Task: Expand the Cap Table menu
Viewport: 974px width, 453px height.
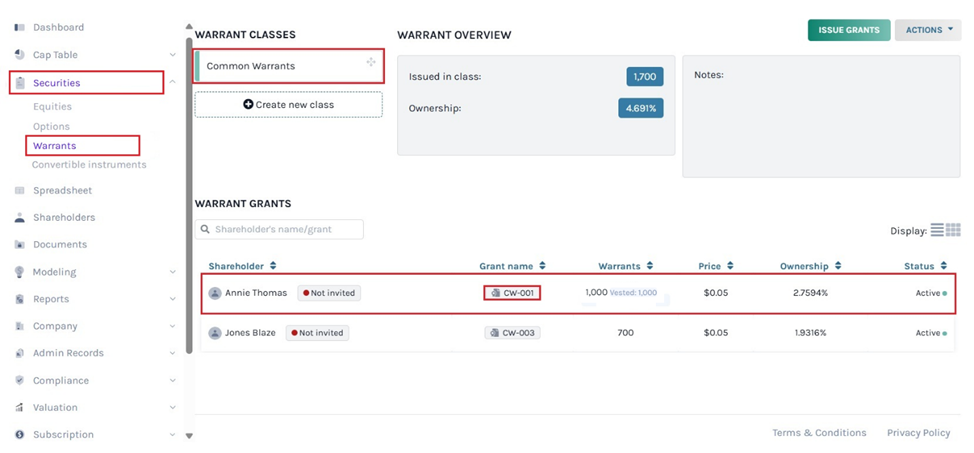Action: pyautogui.click(x=172, y=55)
